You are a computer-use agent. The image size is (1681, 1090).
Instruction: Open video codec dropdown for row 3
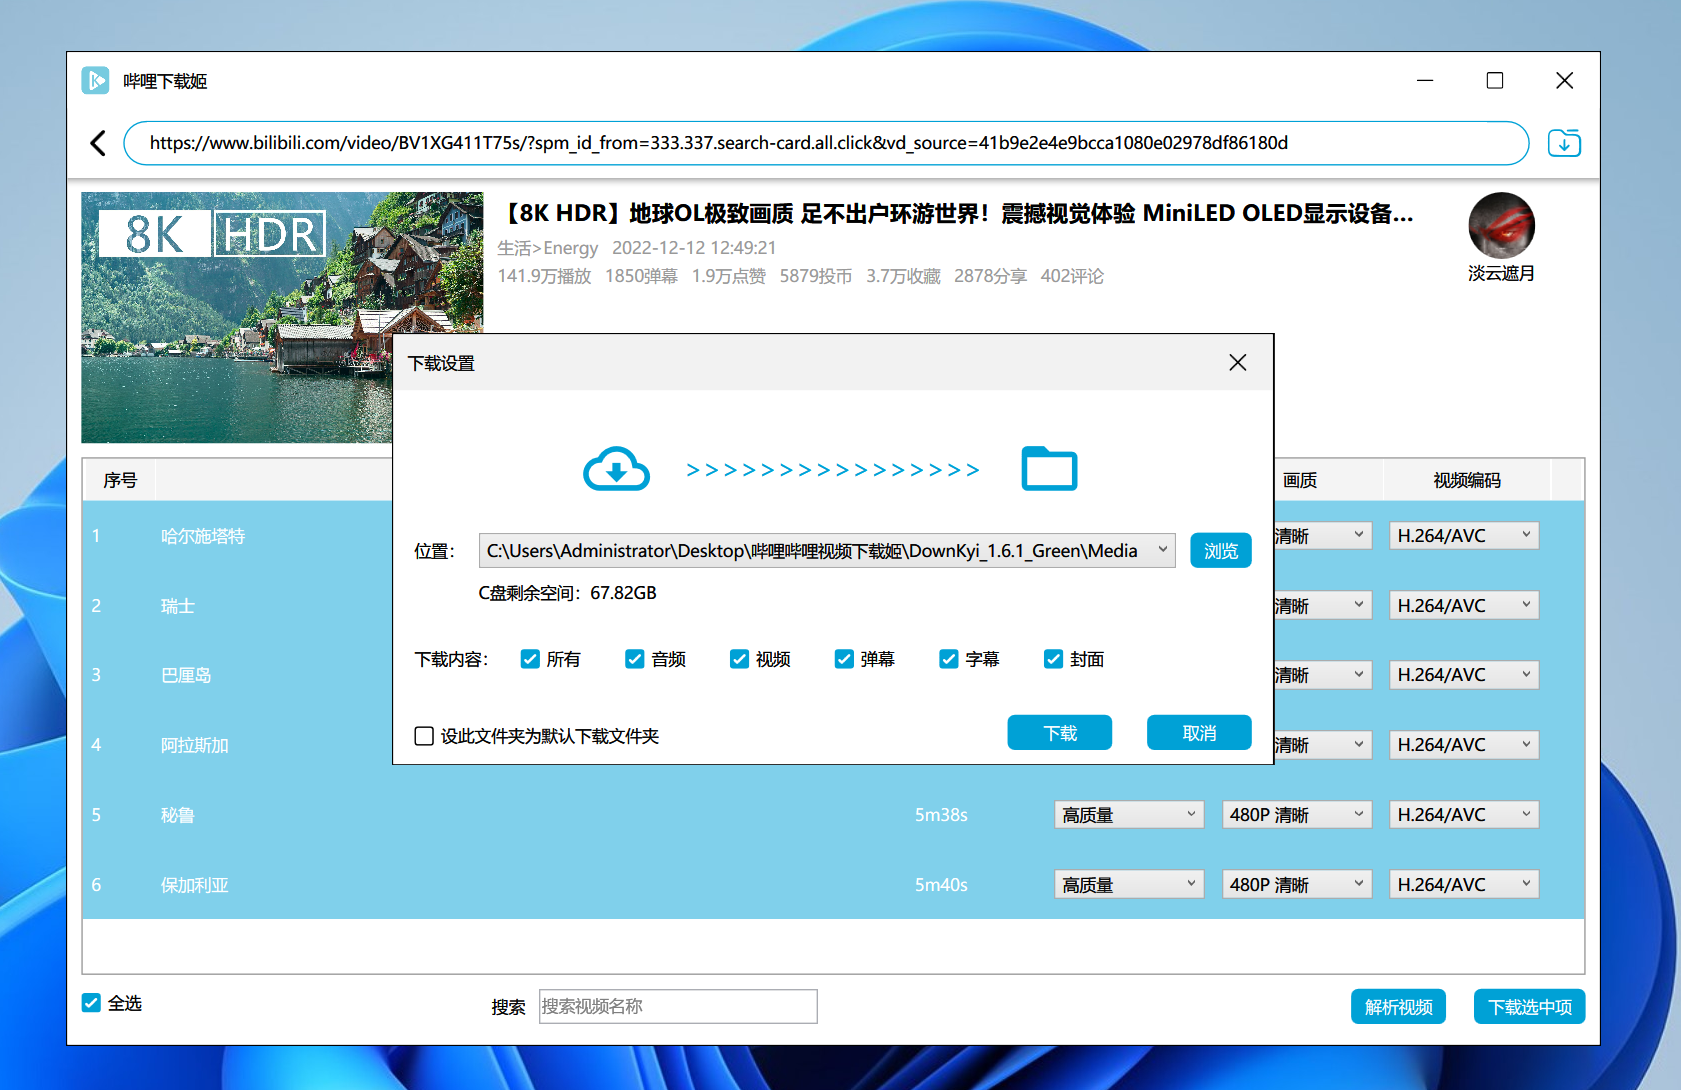pos(1463,675)
